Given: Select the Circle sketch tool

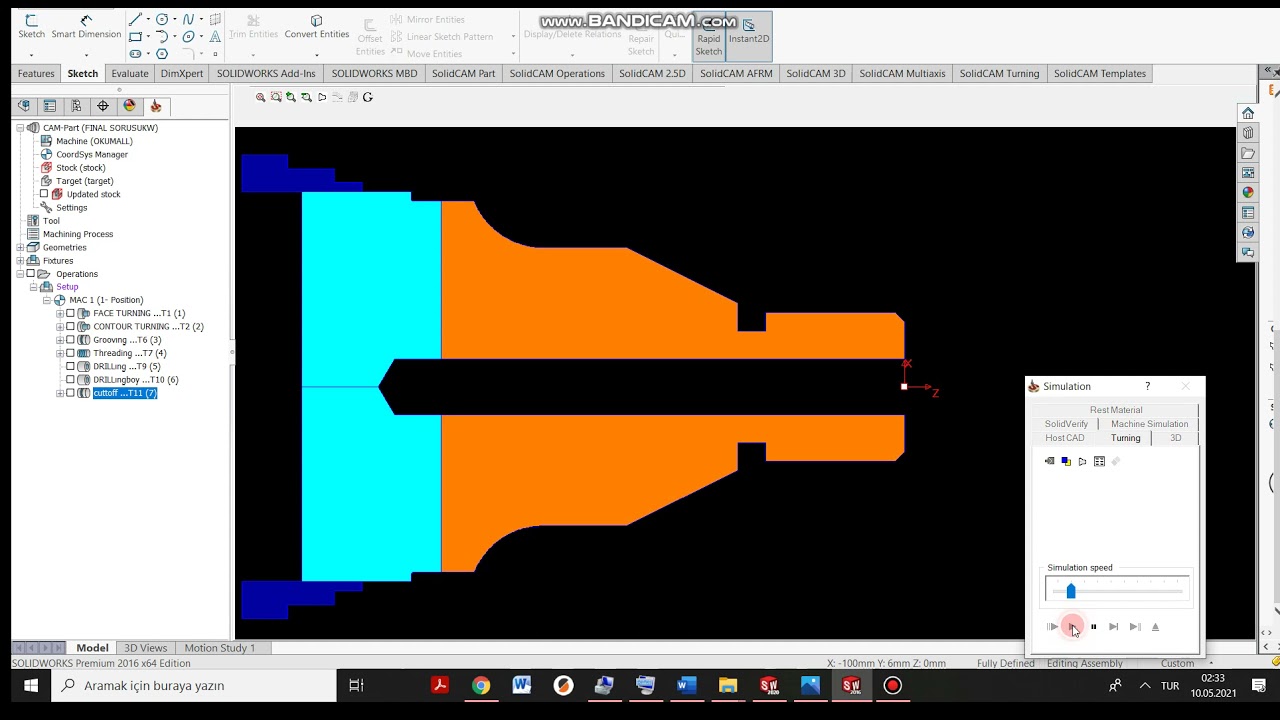Looking at the screenshot, I should [x=162, y=19].
